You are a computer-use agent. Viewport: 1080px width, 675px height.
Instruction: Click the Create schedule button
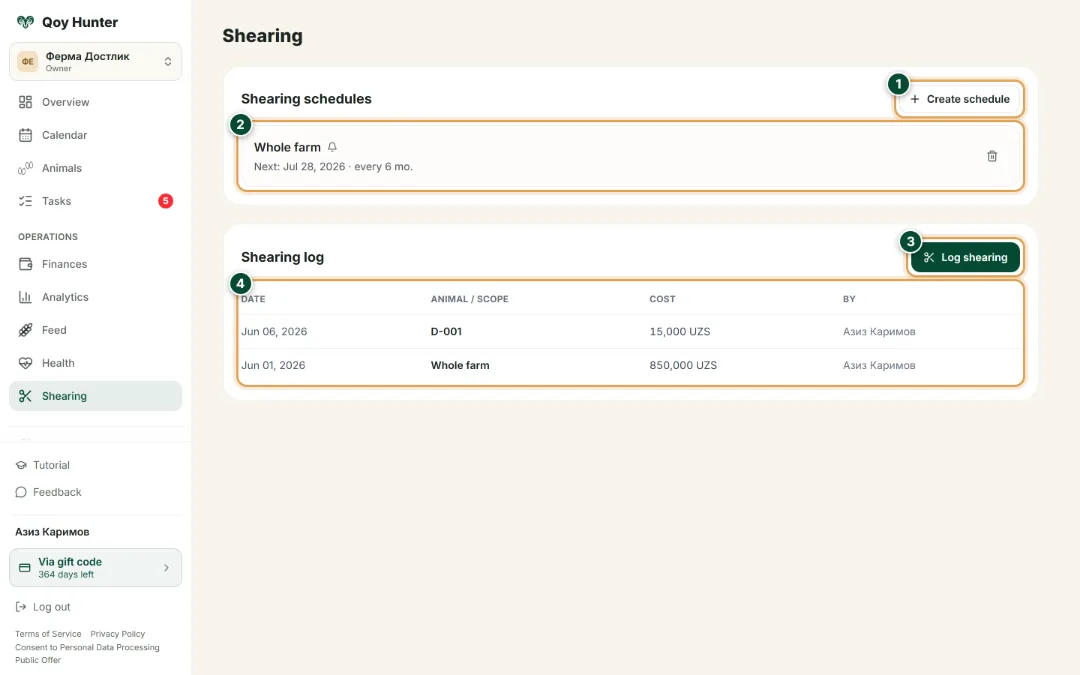pyautogui.click(x=959, y=99)
